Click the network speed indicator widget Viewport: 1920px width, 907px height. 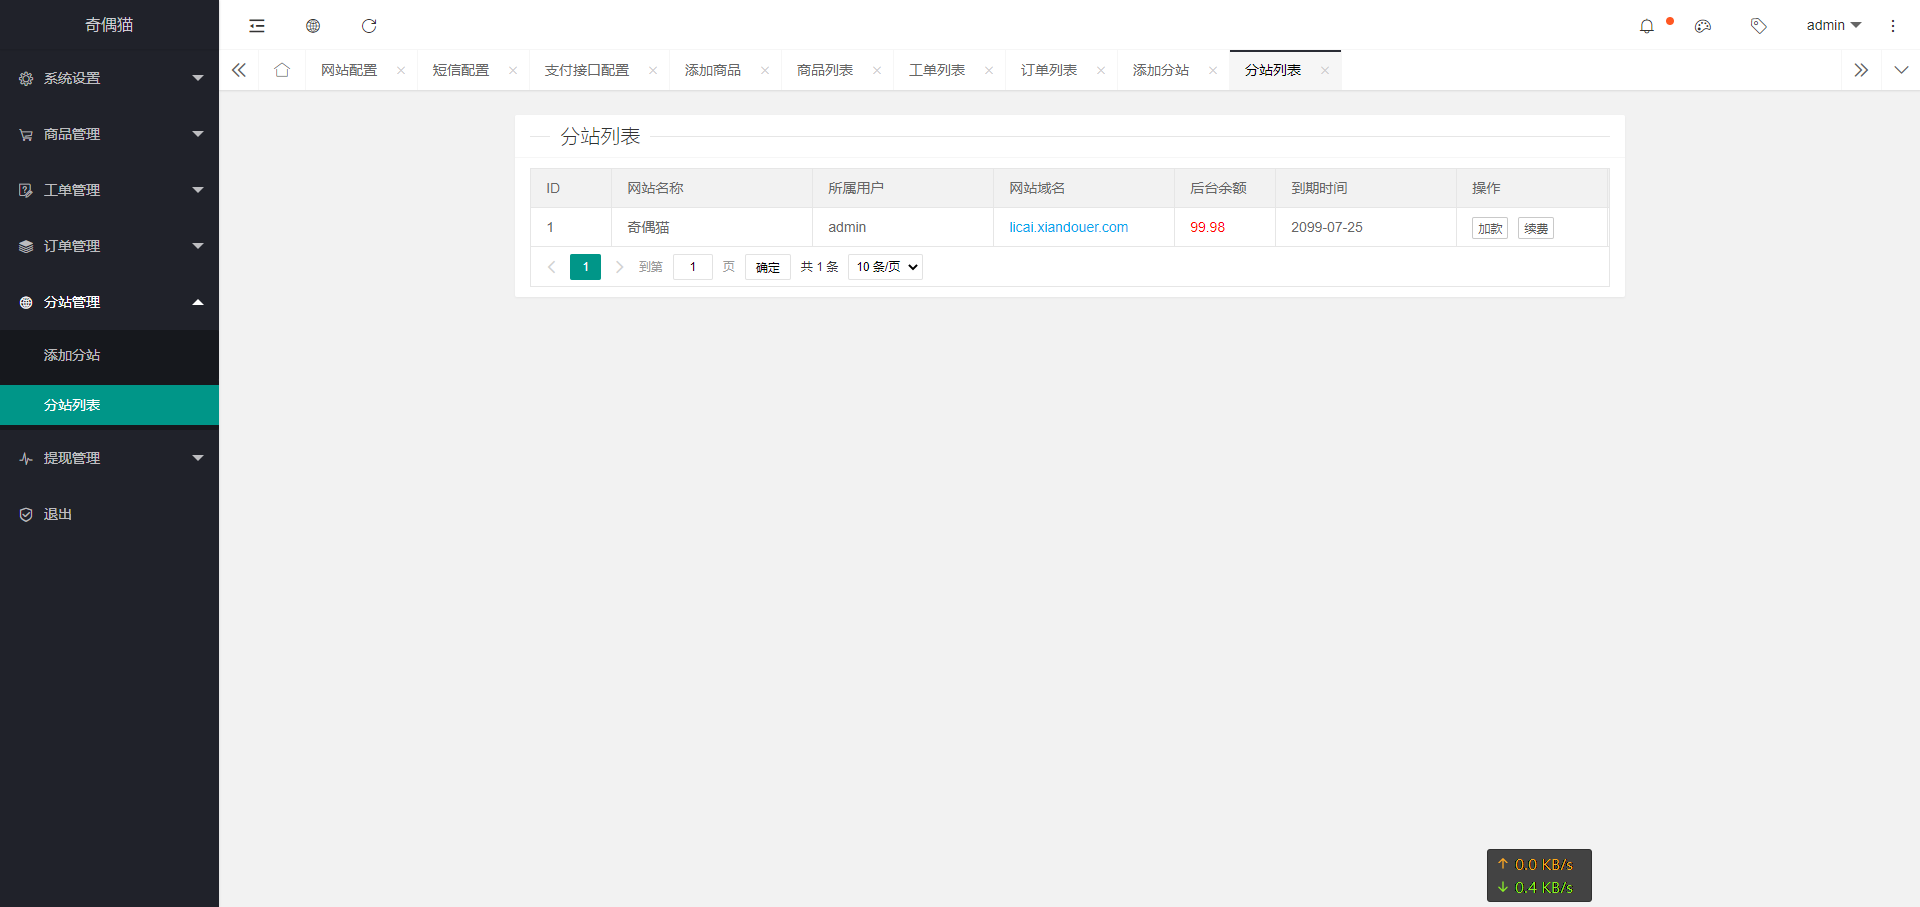pos(1539,876)
